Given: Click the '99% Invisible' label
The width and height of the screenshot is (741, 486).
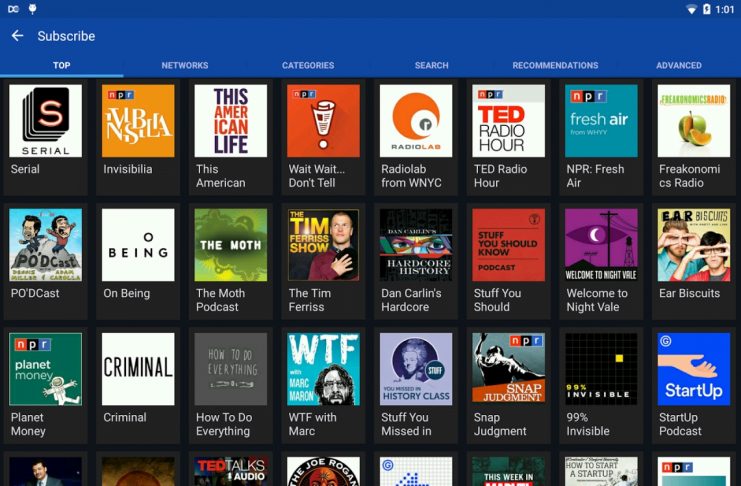Looking at the screenshot, I should [x=588, y=424].
